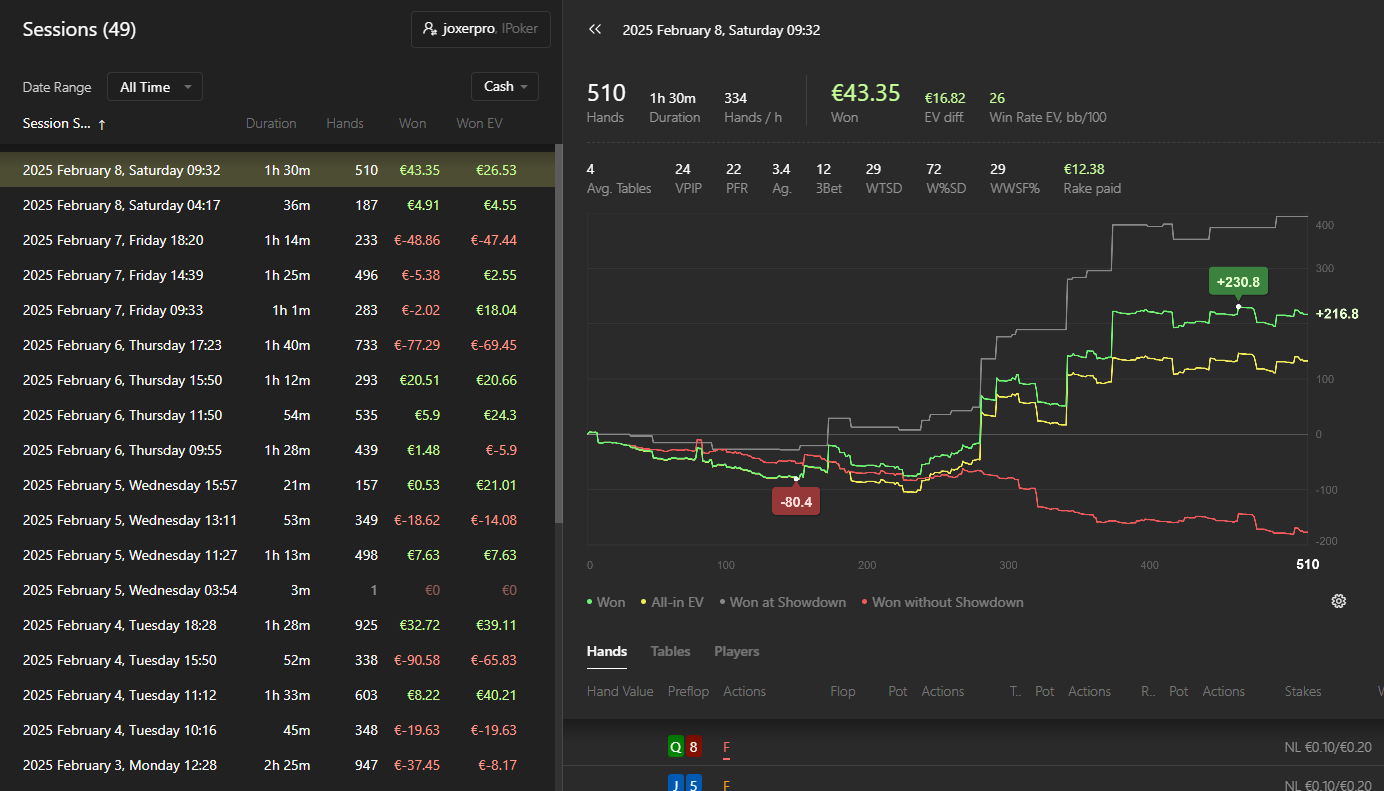Image resolution: width=1384 pixels, height=791 pixels.
Task: Click the Sessions (49) heading
Action: click(x=79, y=30)
